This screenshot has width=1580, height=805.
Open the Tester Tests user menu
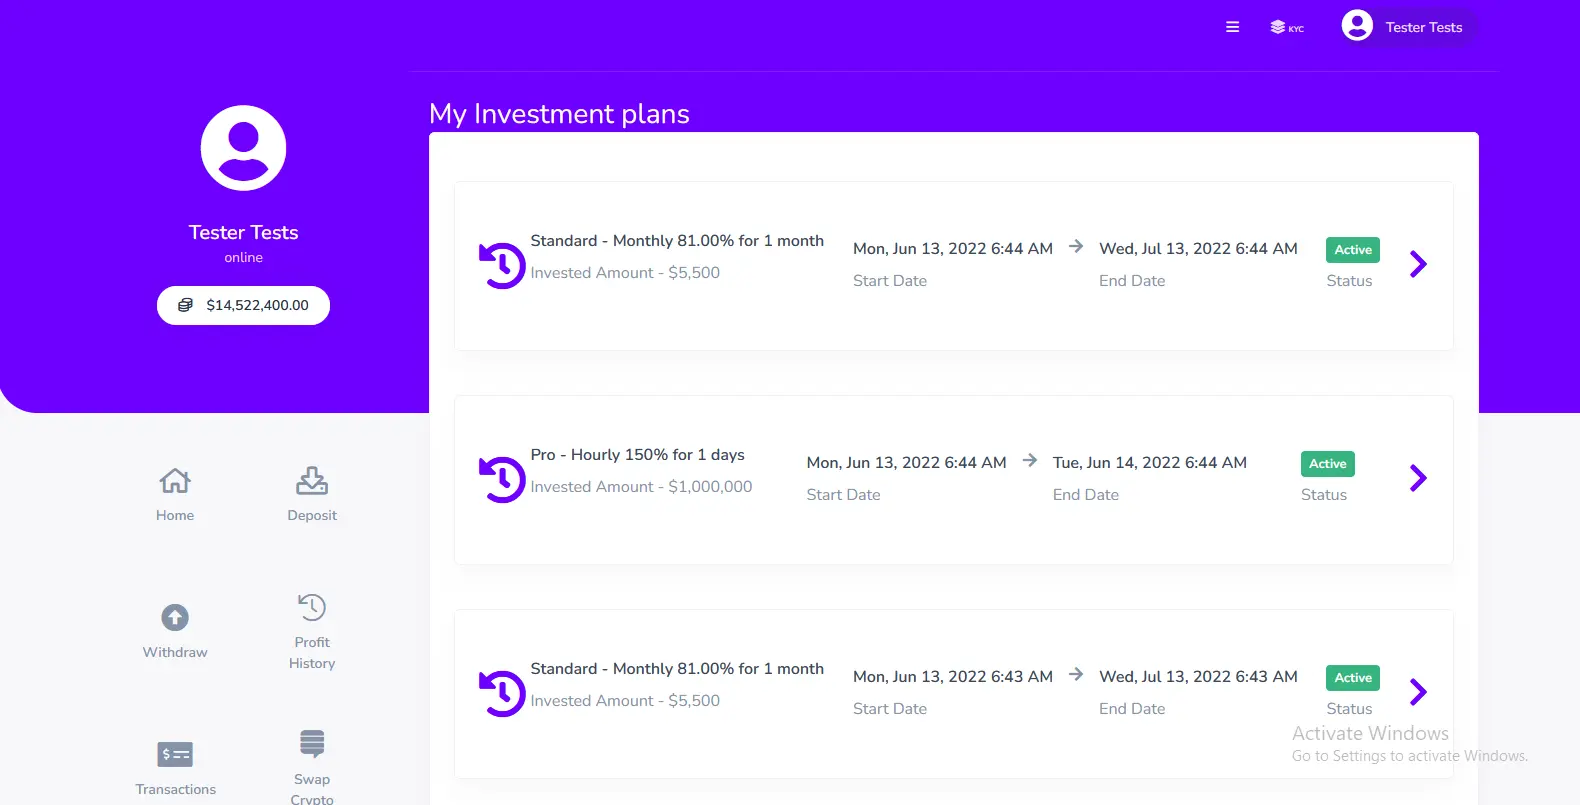pos(1408,27)
